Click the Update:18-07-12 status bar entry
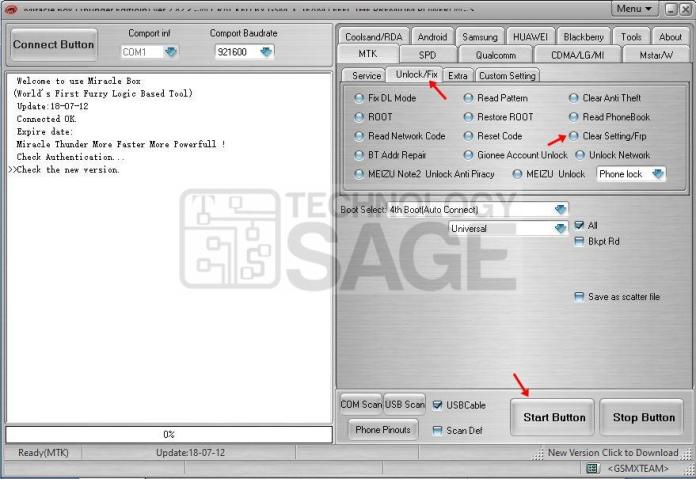 tap(190, 453)
